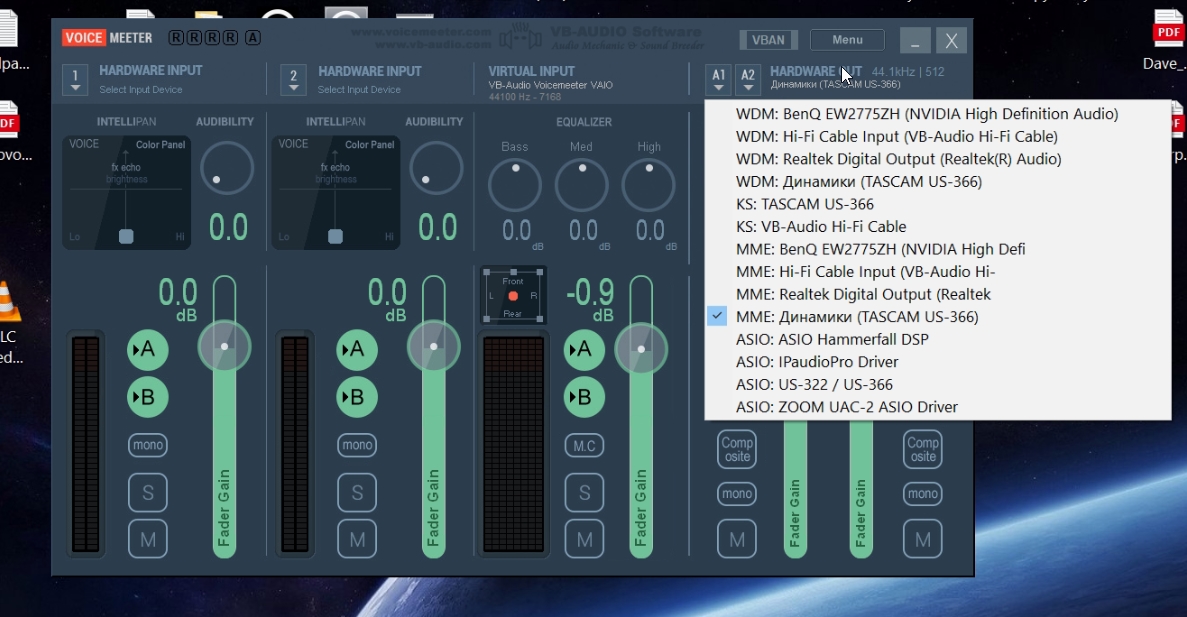
Task: Mute the right output bus with M
Action: click(x=923, y=540)
